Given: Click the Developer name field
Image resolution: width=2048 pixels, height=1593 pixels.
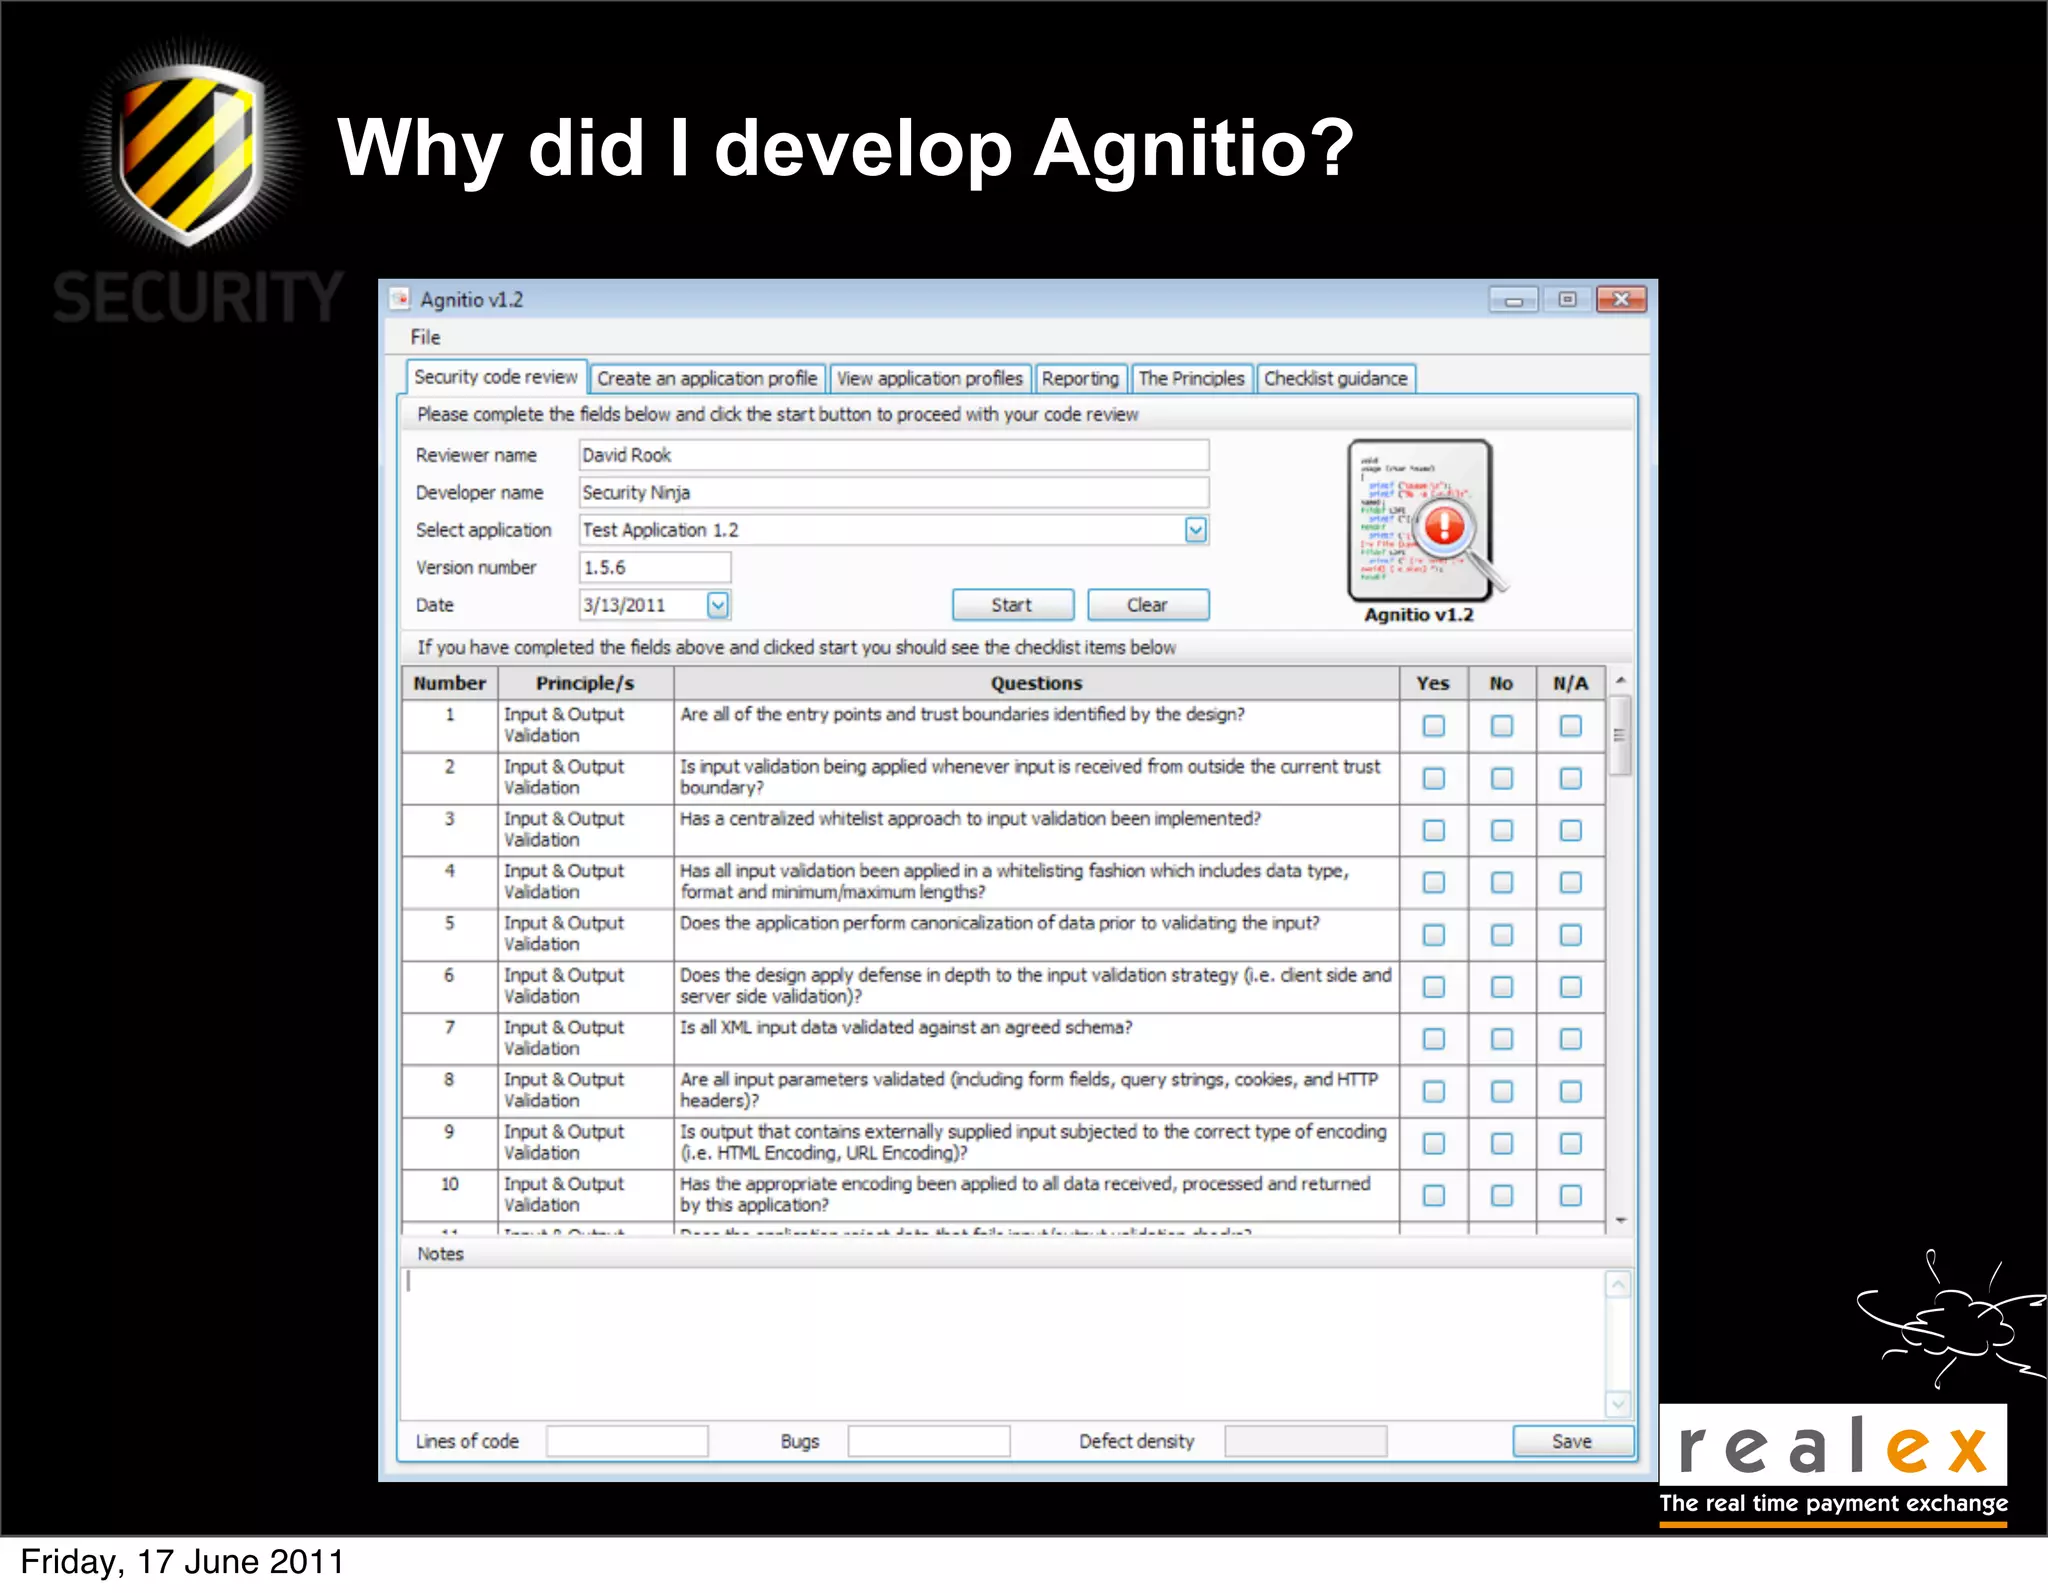Looking at the screenshot, I should 893,492.
